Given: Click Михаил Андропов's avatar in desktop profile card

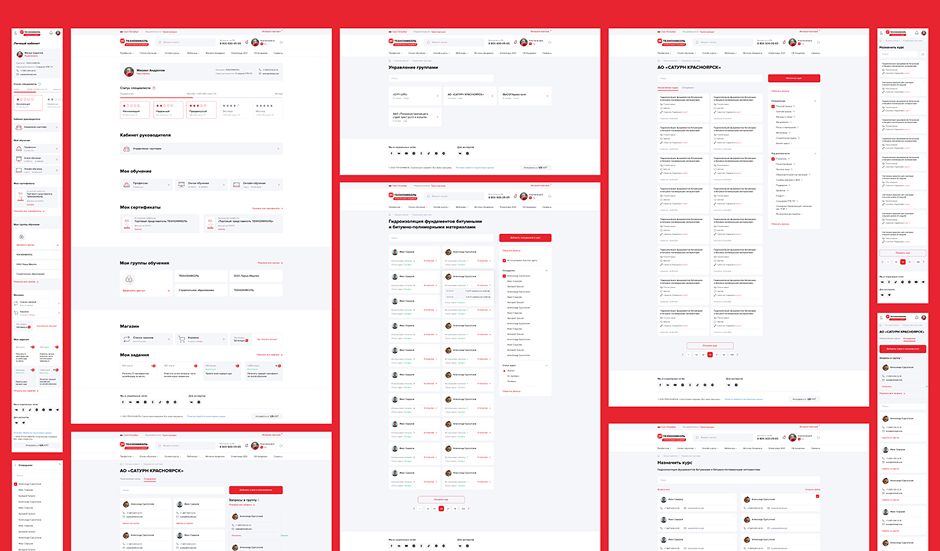Looking at the screenshot, I should (x=129, y=72).
